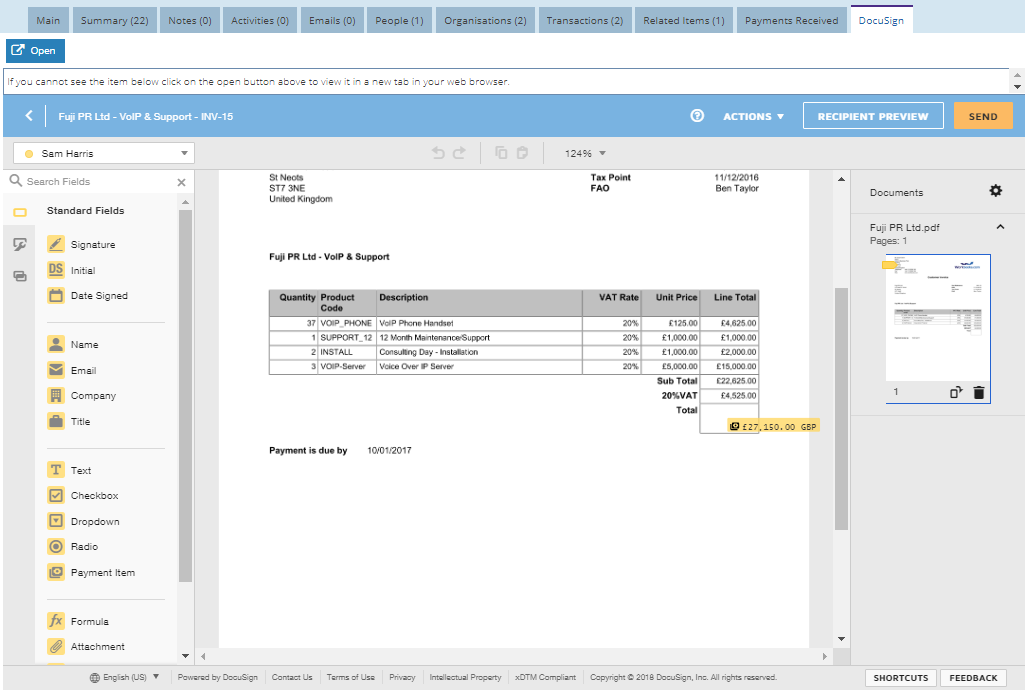Screen dimensions: 1025x692
Task: Open the Sam Harris recipient dropdown
Action: [104, 154]
